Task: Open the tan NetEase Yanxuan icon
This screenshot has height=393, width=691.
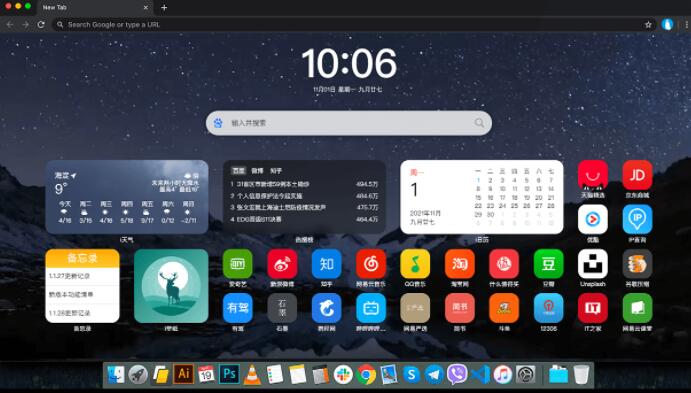Action: click(415, 308)
